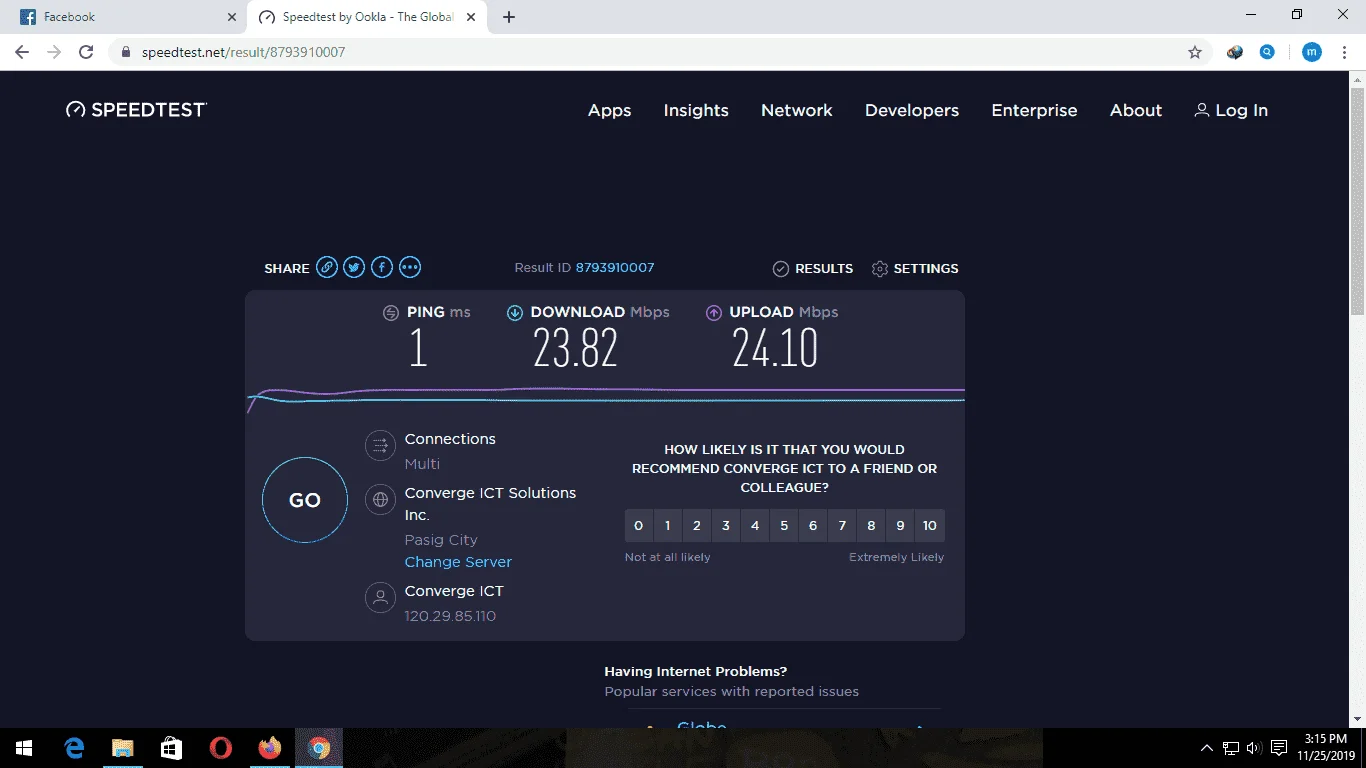Screen dimensions: 1366x768
Task: Open File Explorer from taskbar
Action: pyautogui.click(x=122, y=748)
